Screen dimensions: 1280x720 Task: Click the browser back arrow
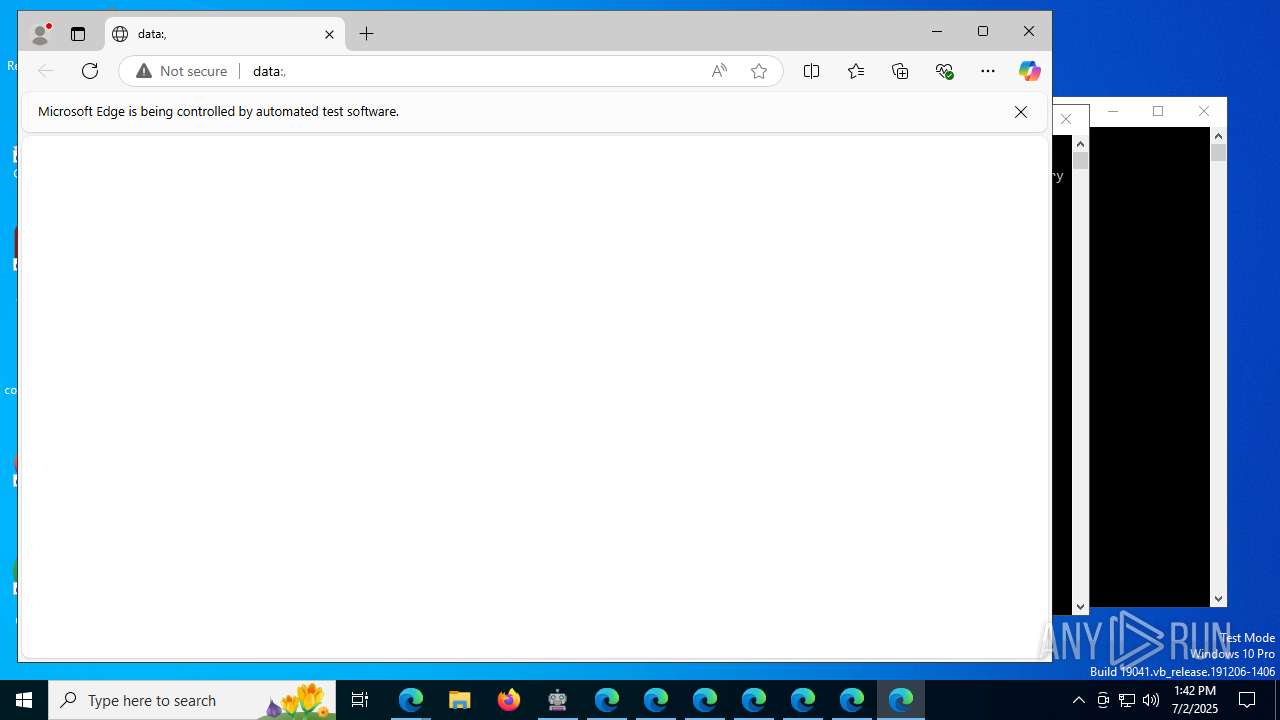(45, 71)
